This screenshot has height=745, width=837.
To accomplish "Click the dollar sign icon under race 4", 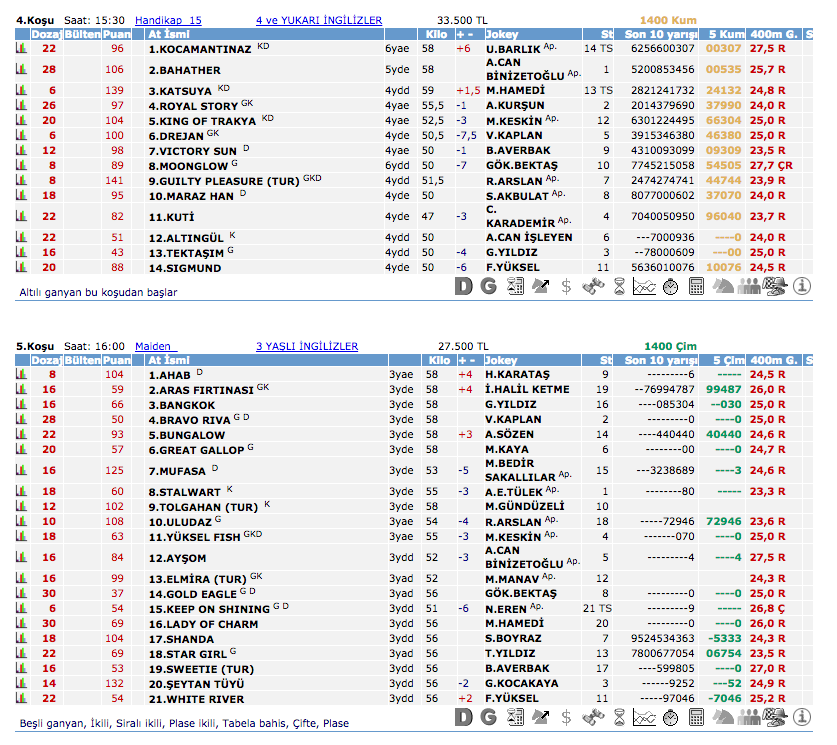I will (567, 287).
